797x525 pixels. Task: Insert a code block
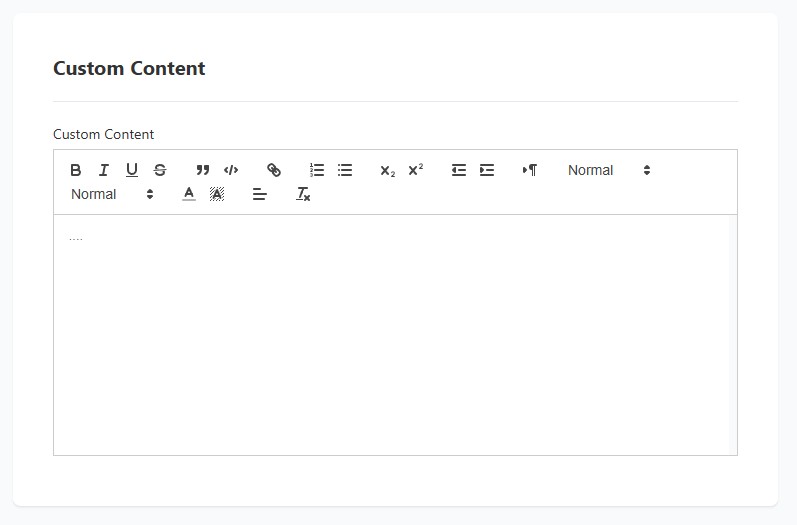(231, 170)
